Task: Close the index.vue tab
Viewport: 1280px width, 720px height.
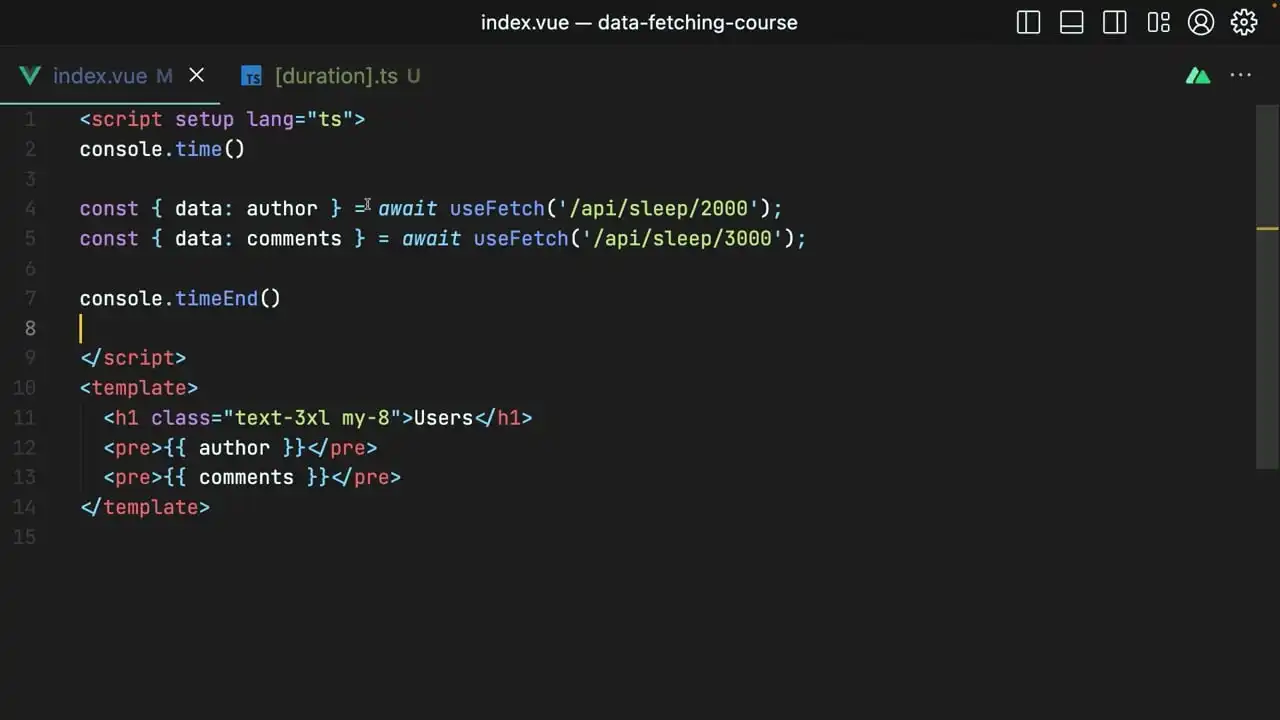Action: pos(196,75)
